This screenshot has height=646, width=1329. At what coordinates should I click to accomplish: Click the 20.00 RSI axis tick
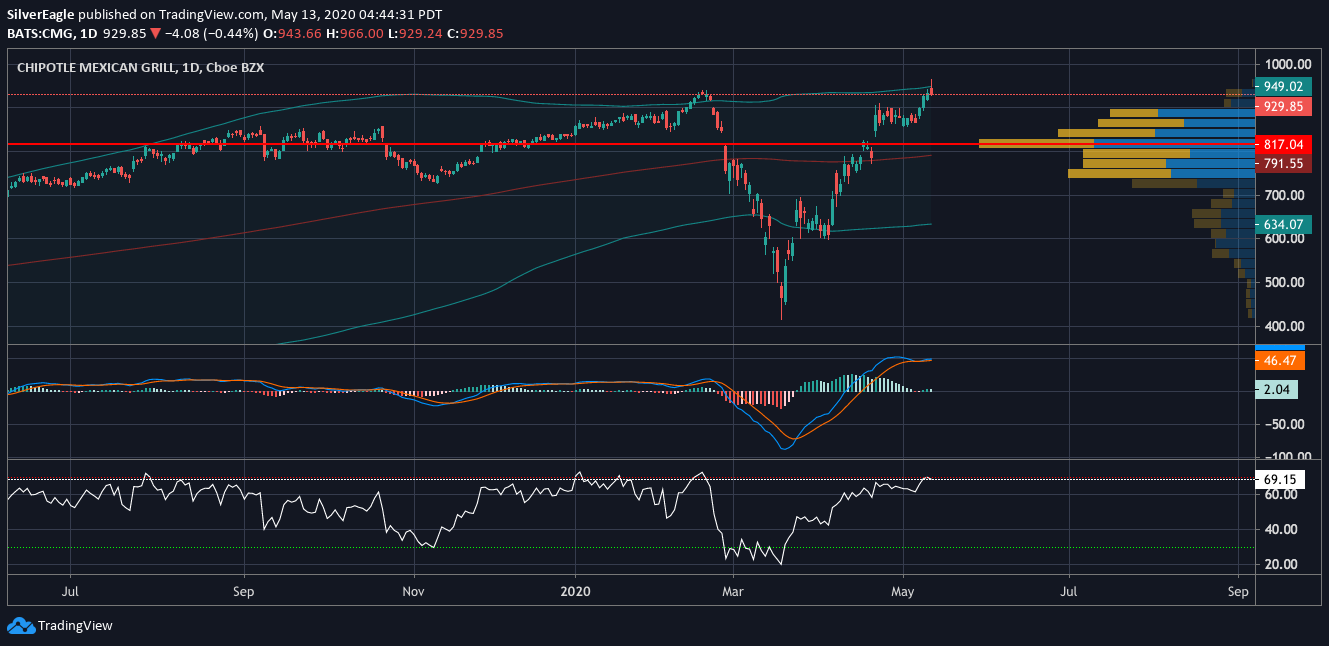pyautogui.click(x=1280, y=564)
